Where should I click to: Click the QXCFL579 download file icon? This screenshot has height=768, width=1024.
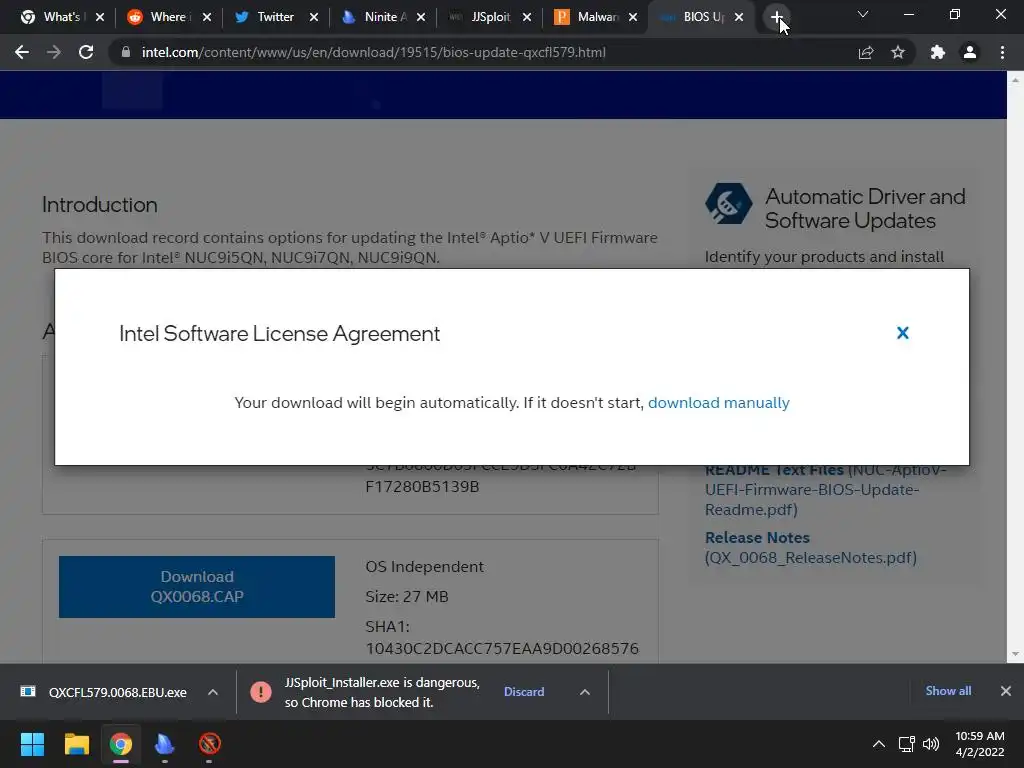[28, 692]
